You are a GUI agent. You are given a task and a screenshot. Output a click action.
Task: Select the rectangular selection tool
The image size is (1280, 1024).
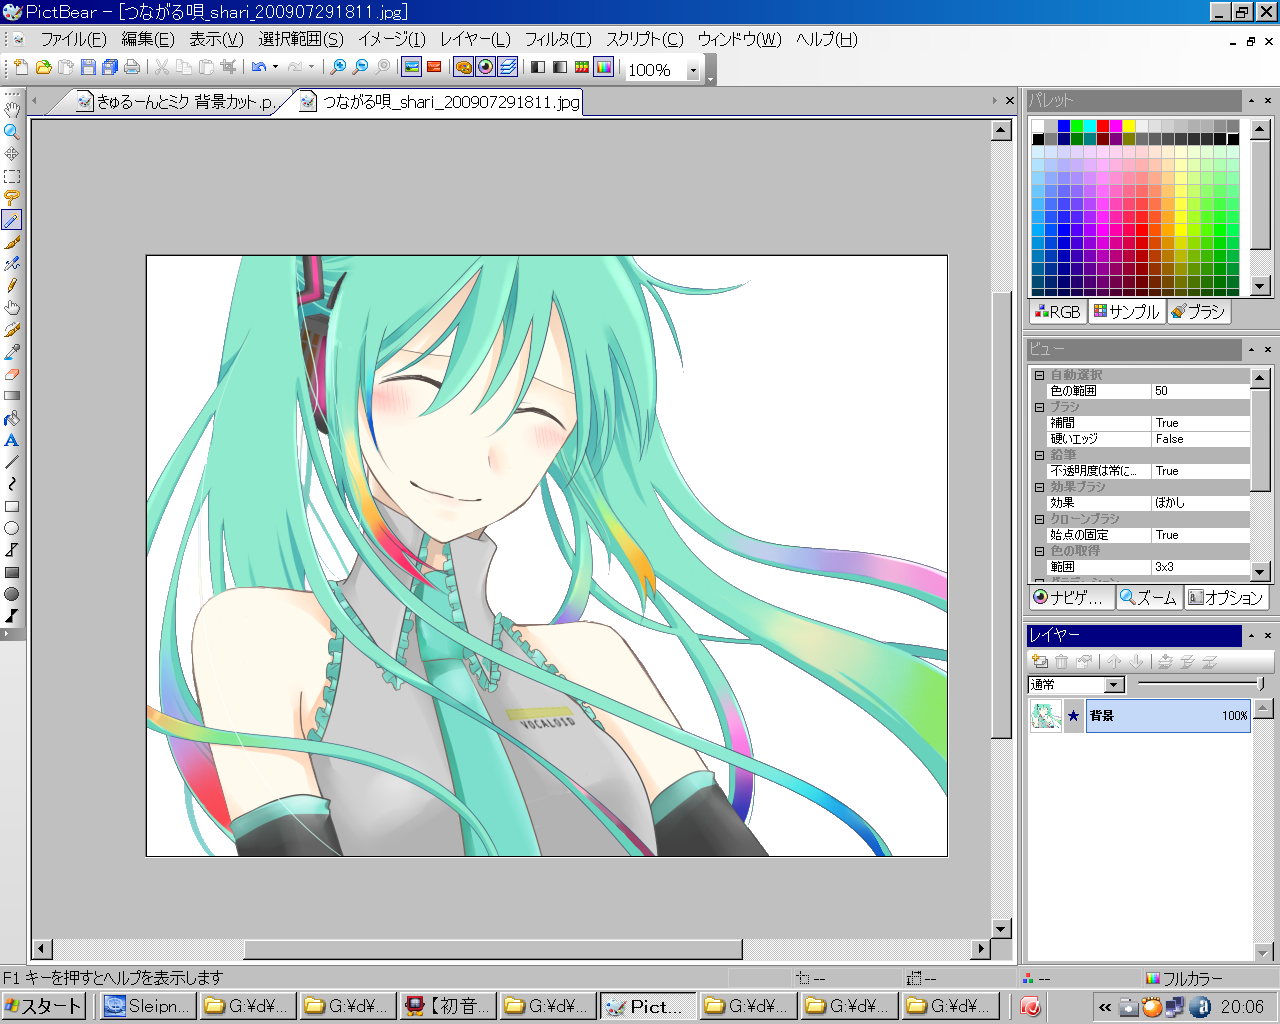tap(12, 176)
